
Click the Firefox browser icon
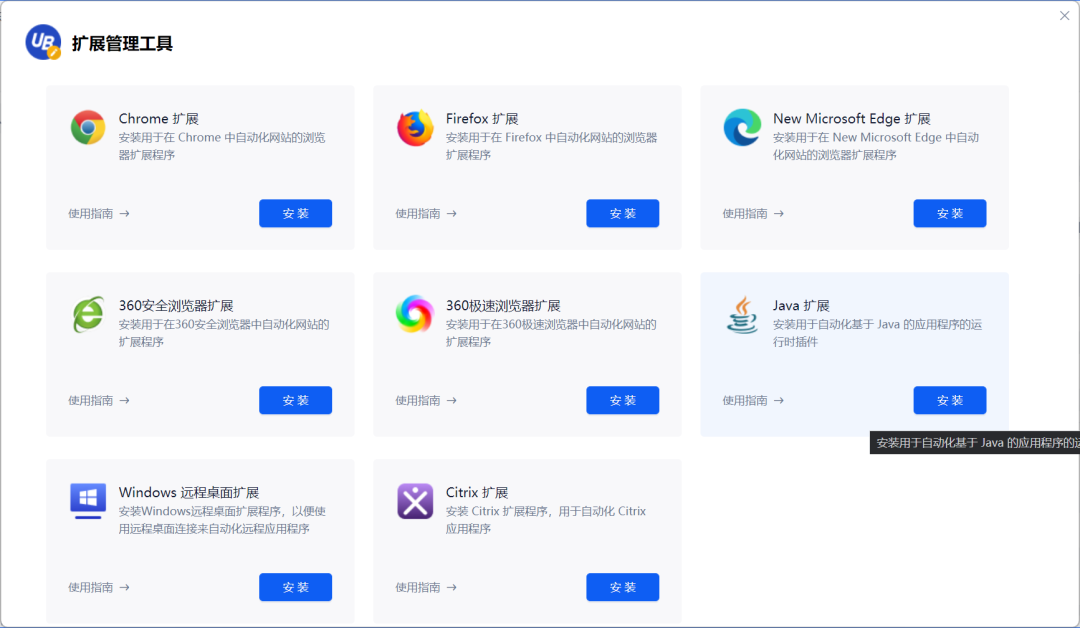point(415,127)
